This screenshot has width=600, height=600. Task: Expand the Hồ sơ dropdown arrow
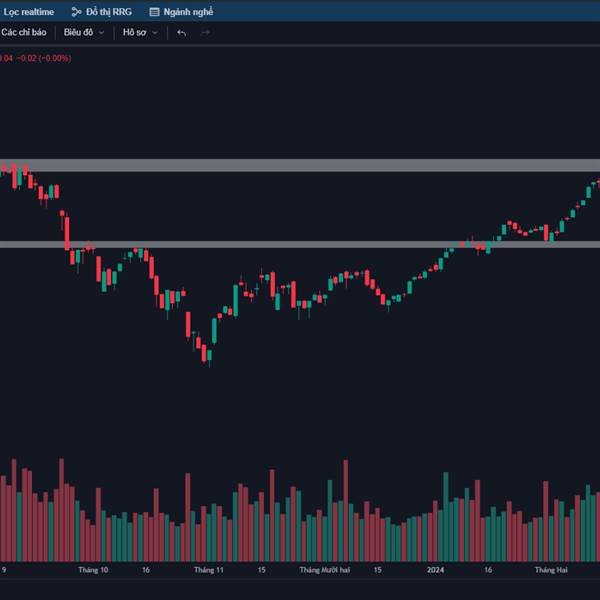pos(155,33)
